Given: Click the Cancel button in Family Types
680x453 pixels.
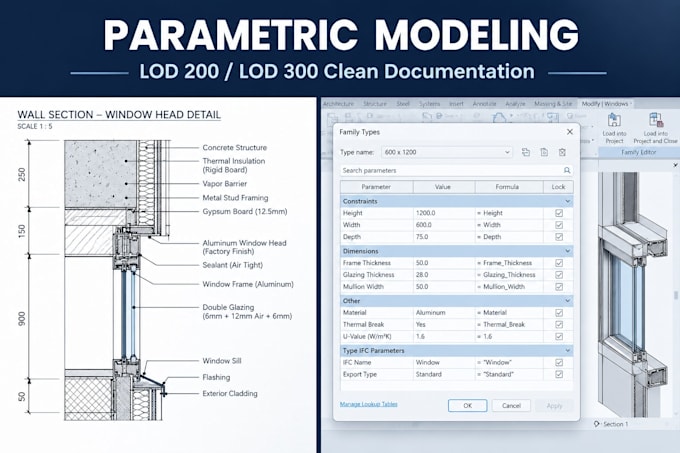Looking at the screenshot, I should pos(511,406).
